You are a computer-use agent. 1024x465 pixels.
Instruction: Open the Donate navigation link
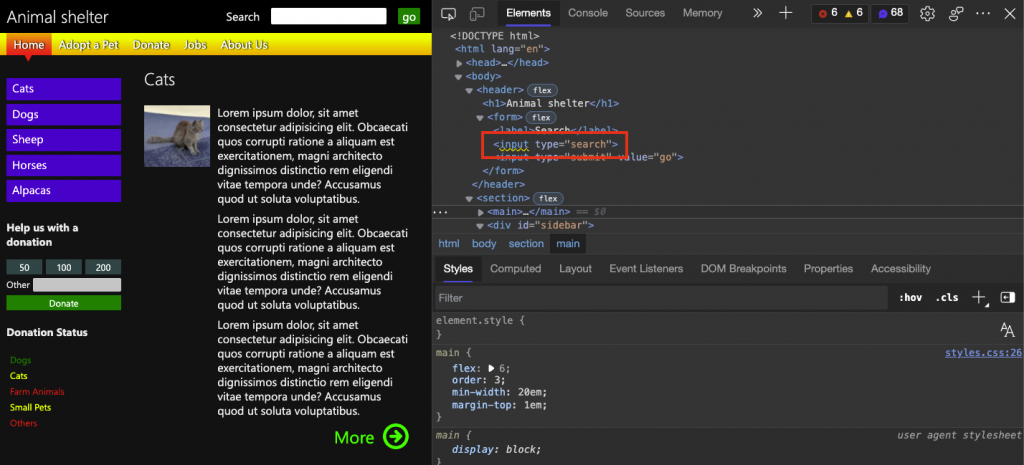pos(152,44)
